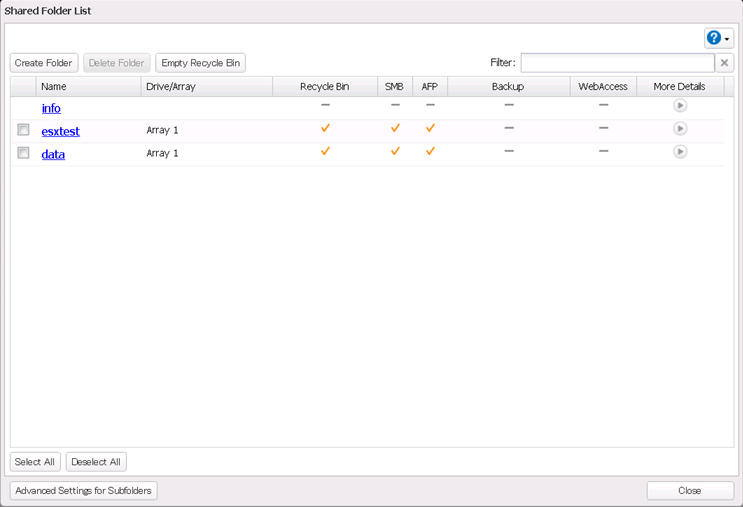Viewport: 743px width, 507px height.
Task: Click Recycle Bin checkmark for esxtest
Action: [x=325, y=129]
